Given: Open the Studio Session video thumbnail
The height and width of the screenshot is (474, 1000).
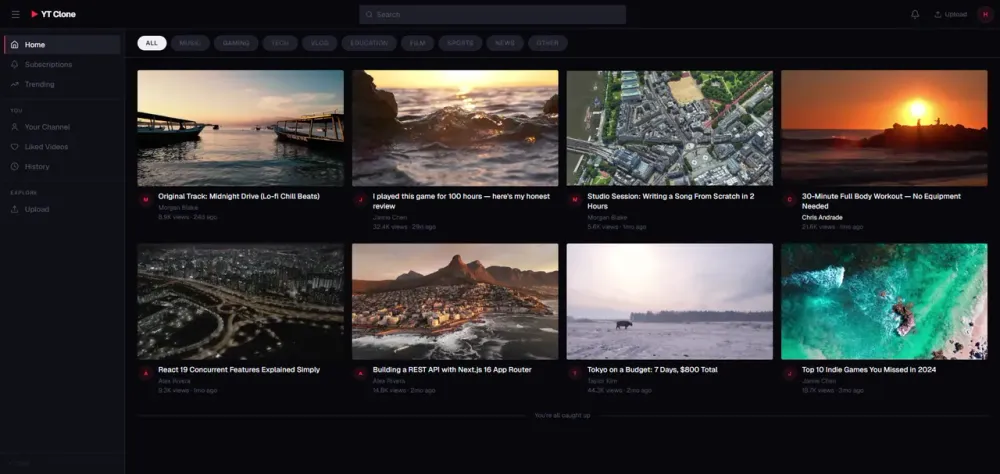Looking at the screenshot, I should 670,128.
